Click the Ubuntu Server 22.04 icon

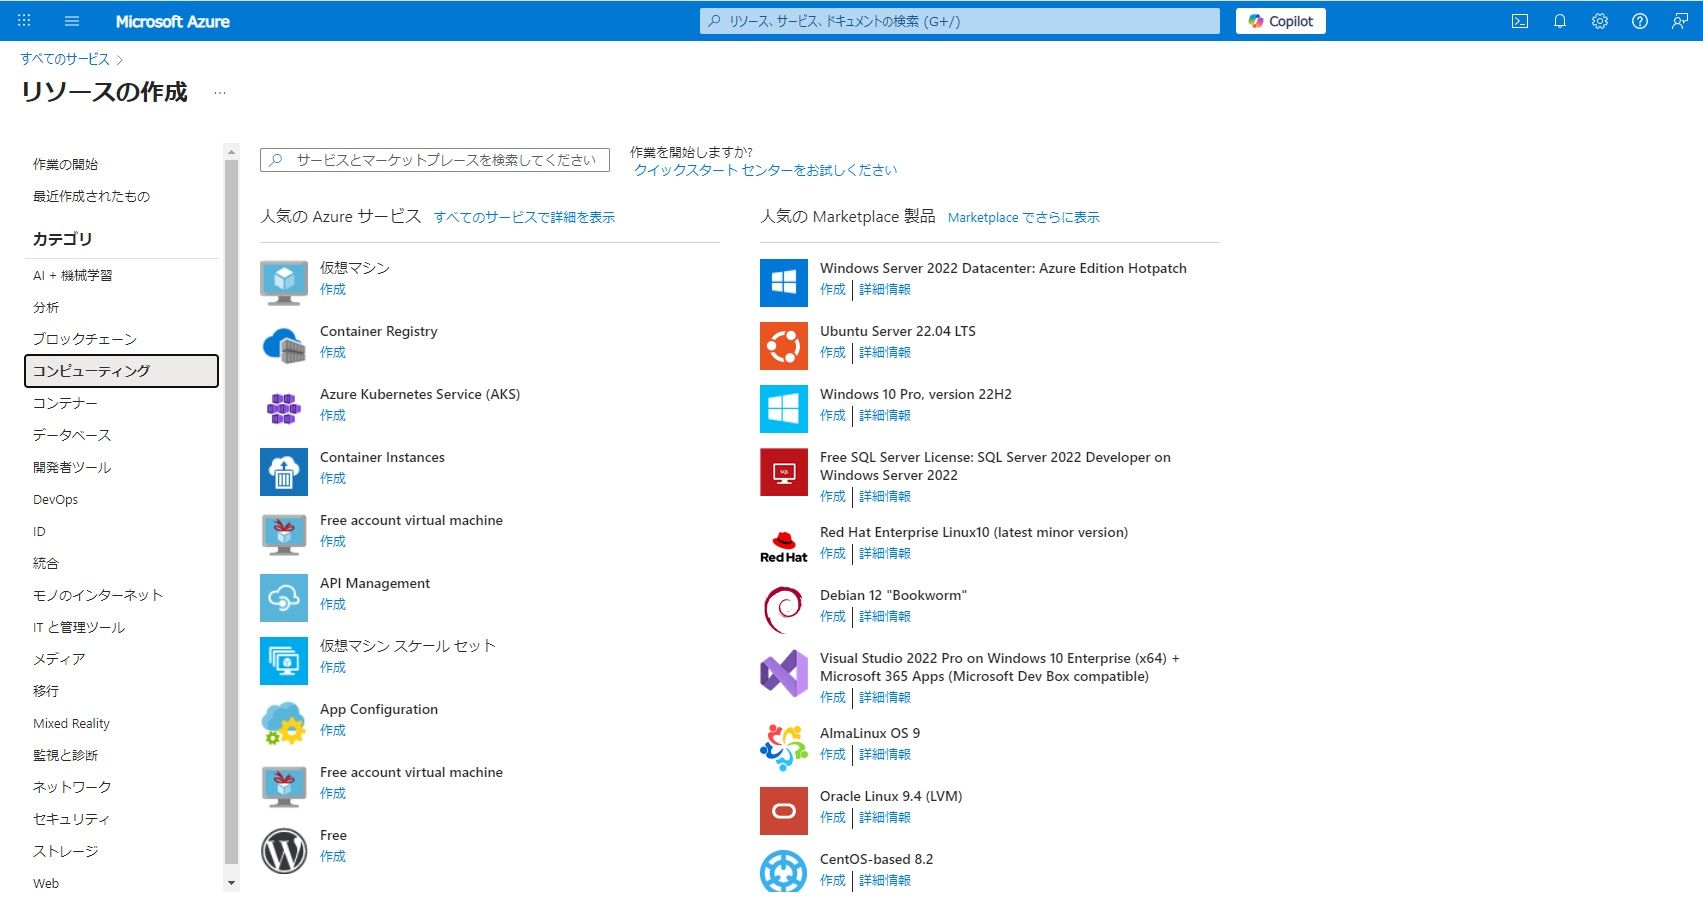(x=784, y=346)
